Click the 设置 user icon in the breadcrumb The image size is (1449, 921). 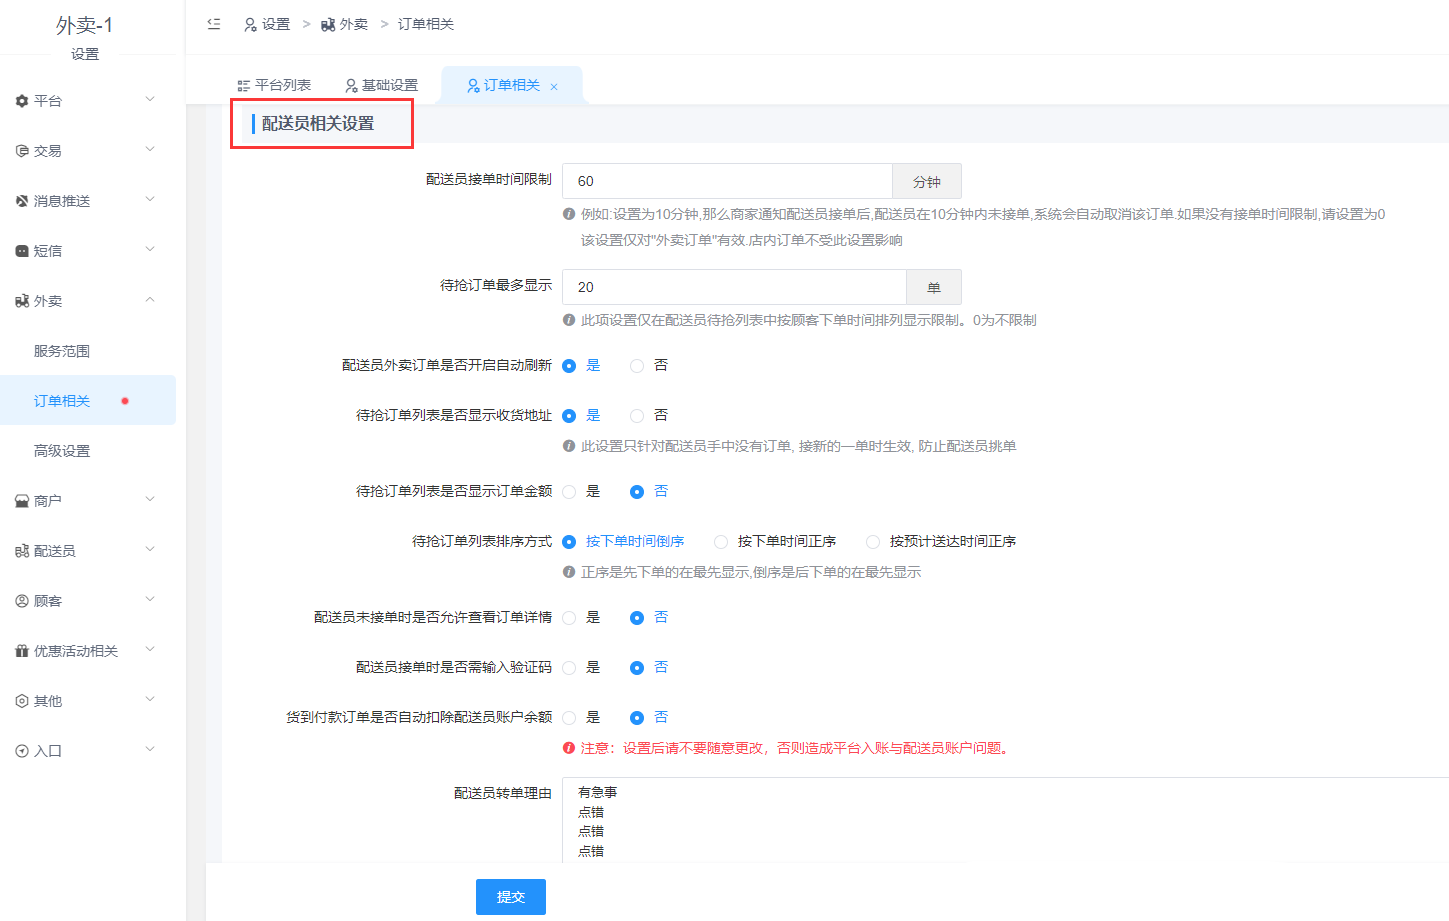[x=250, y=25]
